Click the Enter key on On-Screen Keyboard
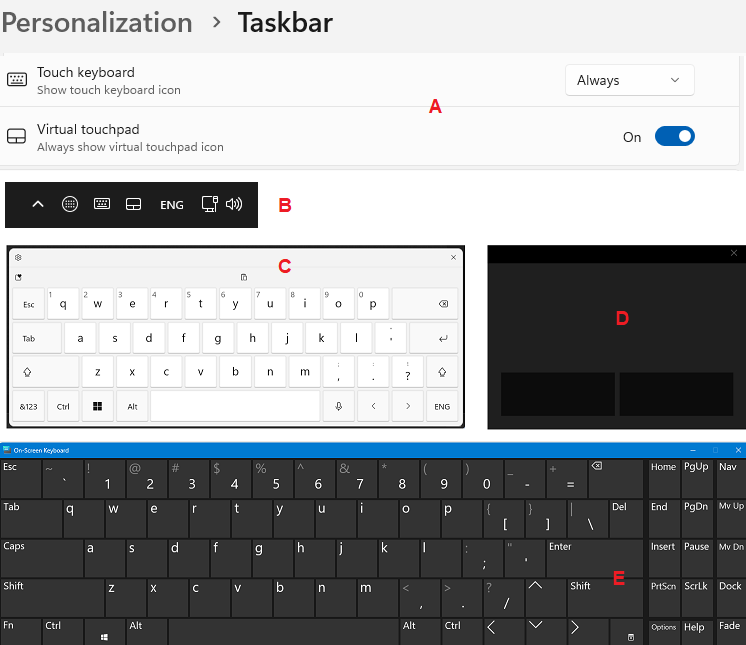Screen dimensions: 746x645 pos(594,558)
